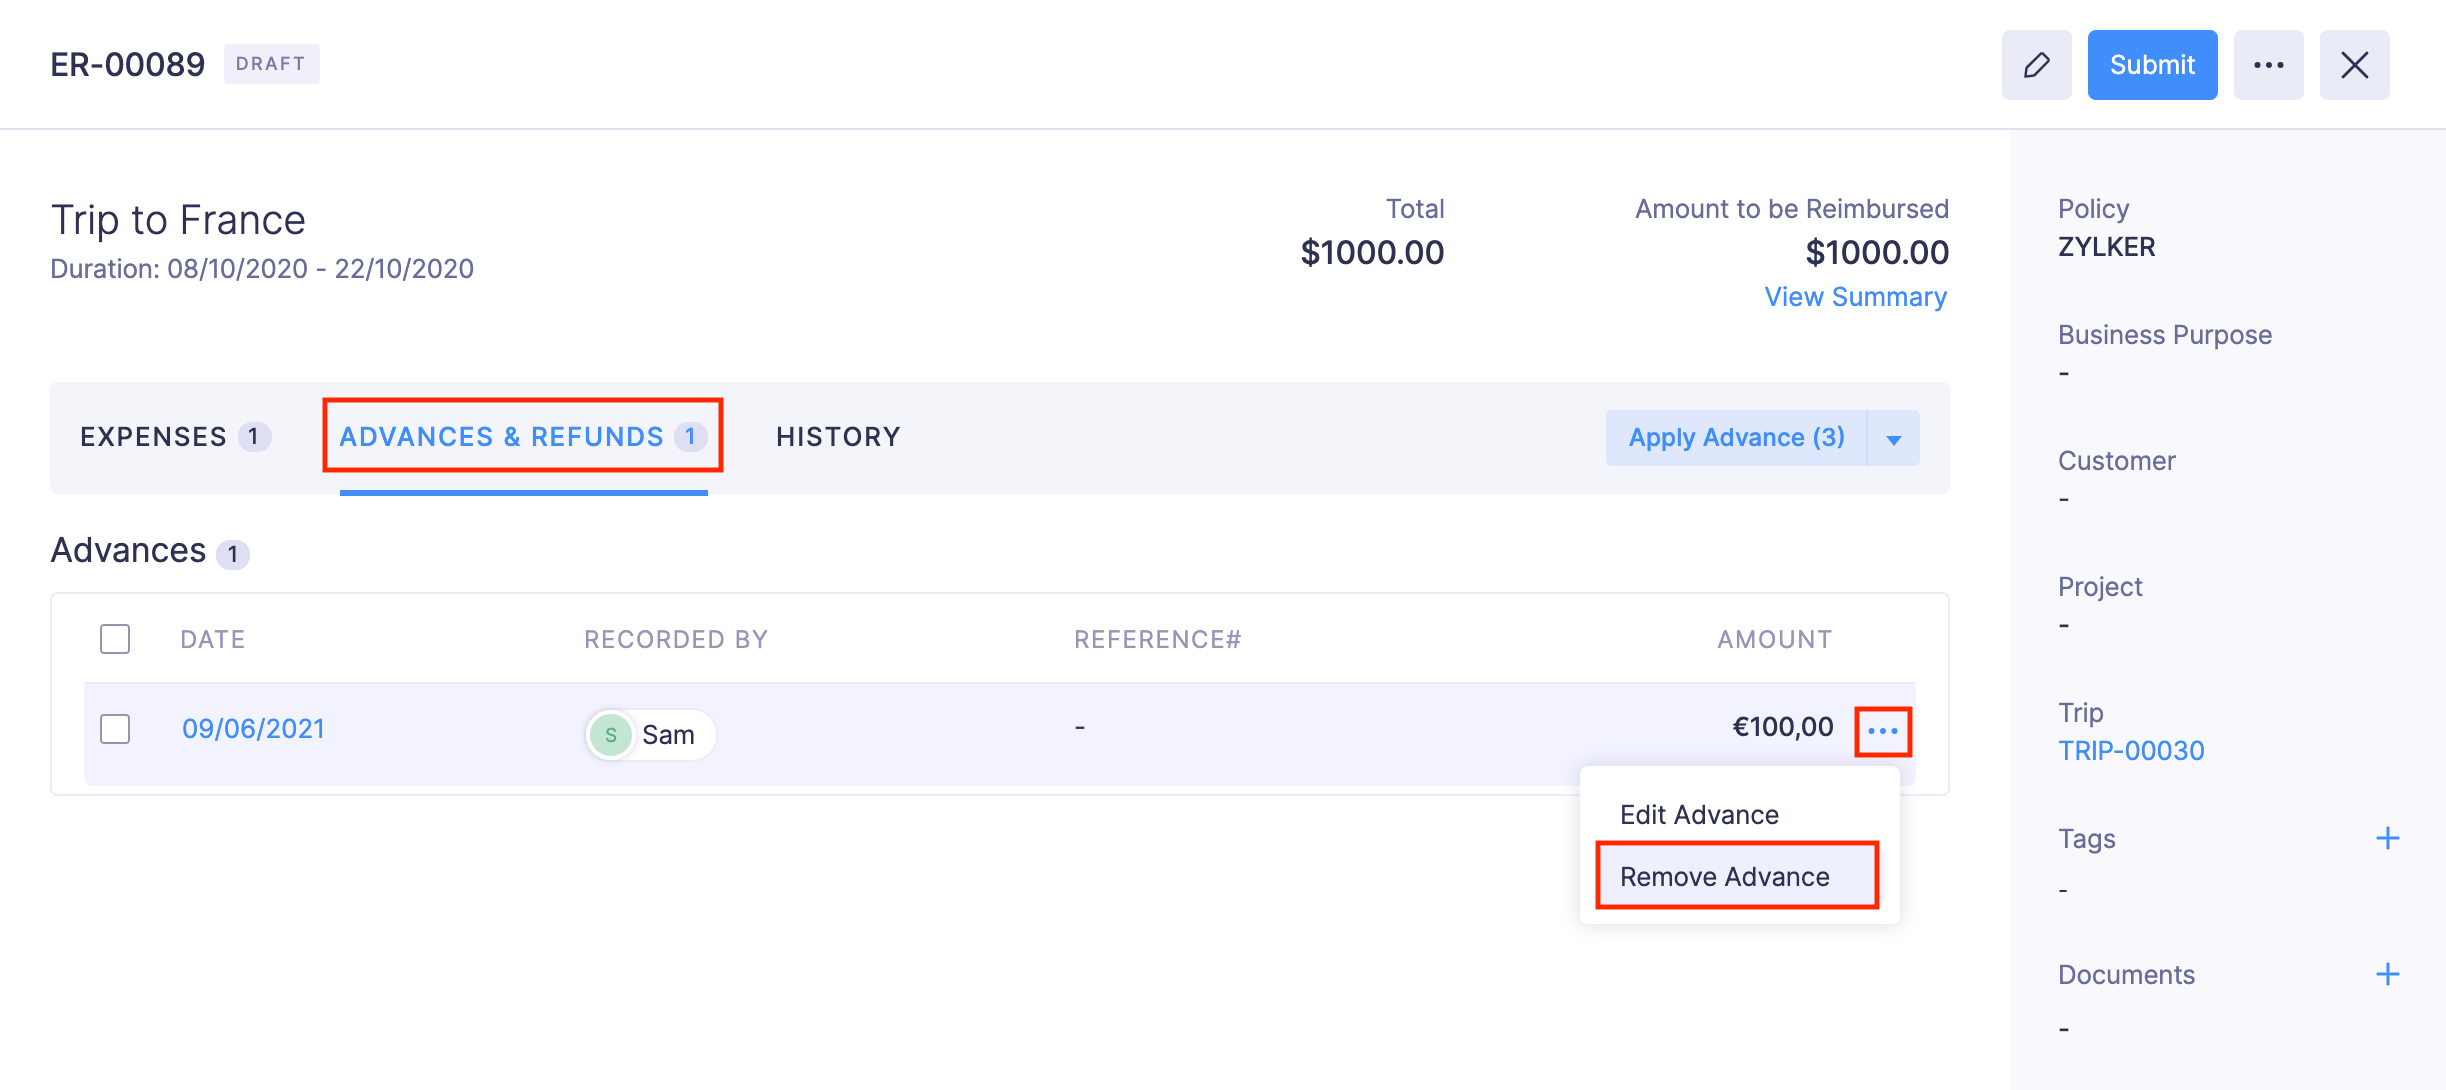Open the advance row ellipsis menu
The height and width of the screenshot is (1090, 2446).
click(x=1882, y=731)
